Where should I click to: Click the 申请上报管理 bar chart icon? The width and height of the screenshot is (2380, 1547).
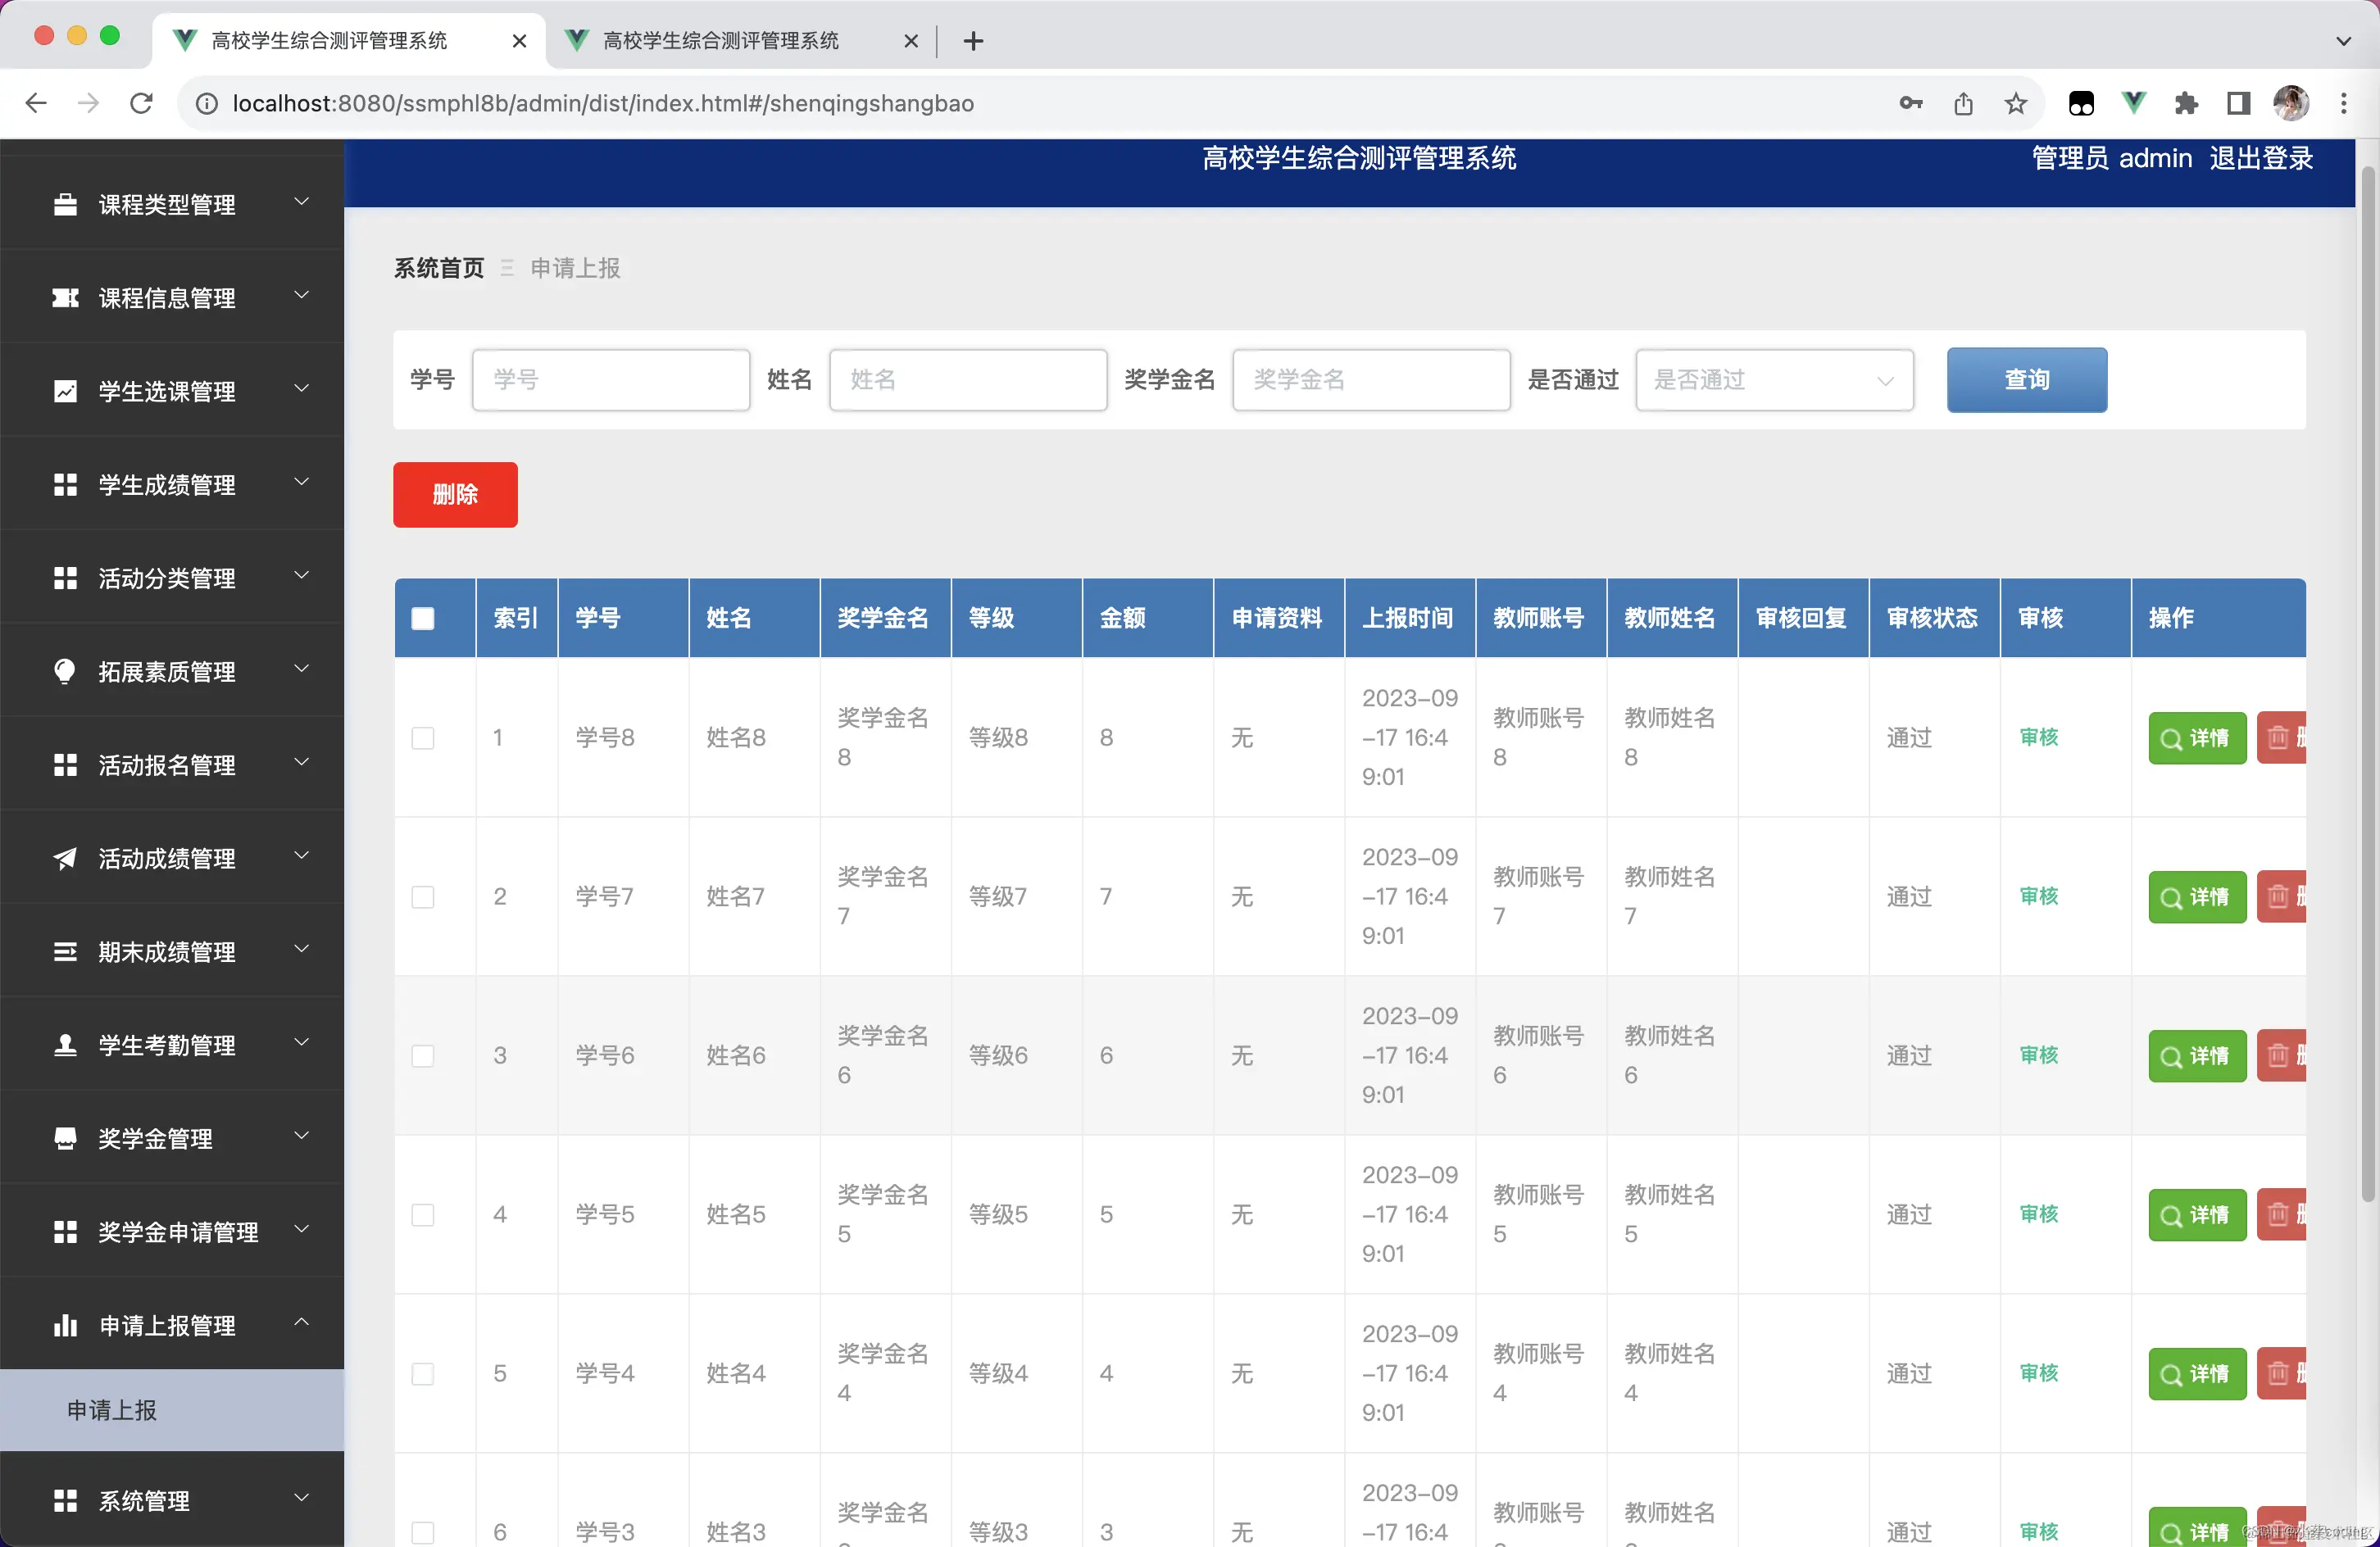65,1325
